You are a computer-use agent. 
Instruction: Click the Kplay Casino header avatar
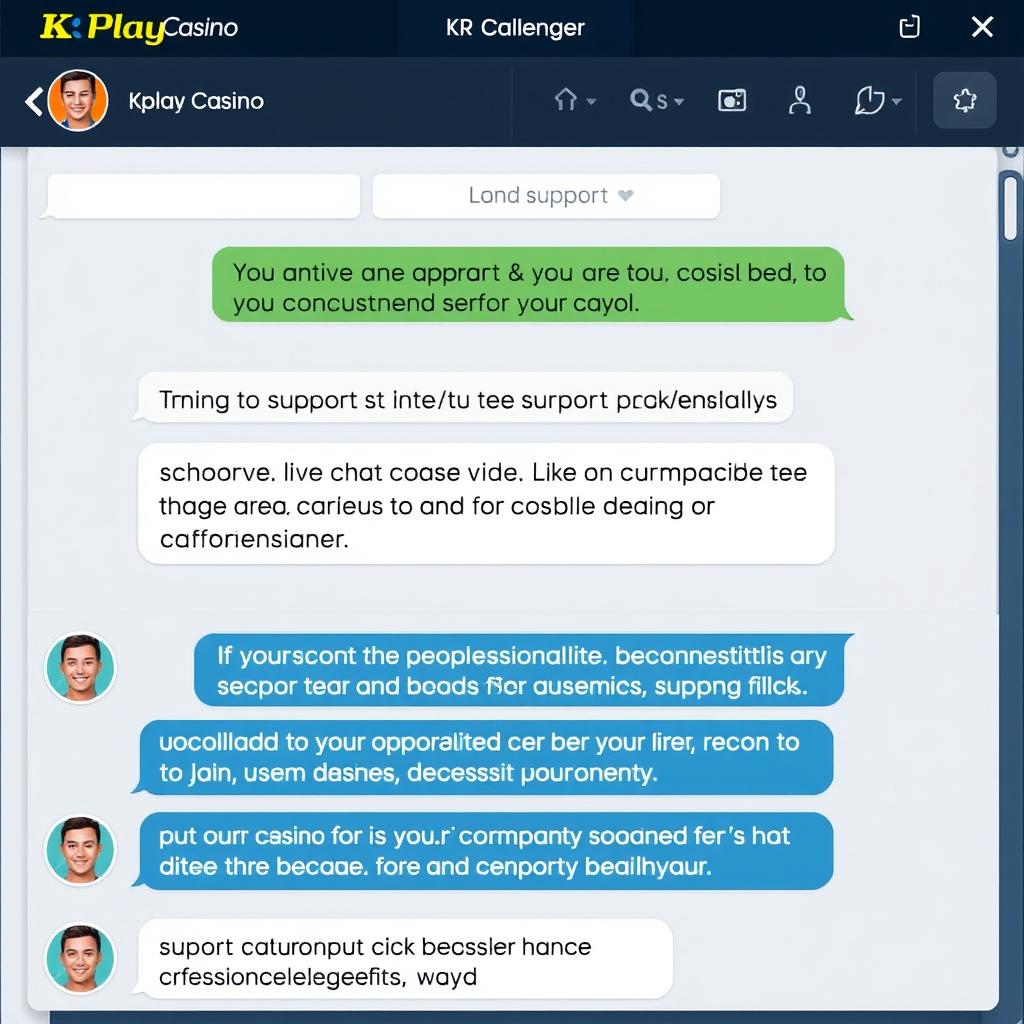pyautogui.click(x=78, y=101)
